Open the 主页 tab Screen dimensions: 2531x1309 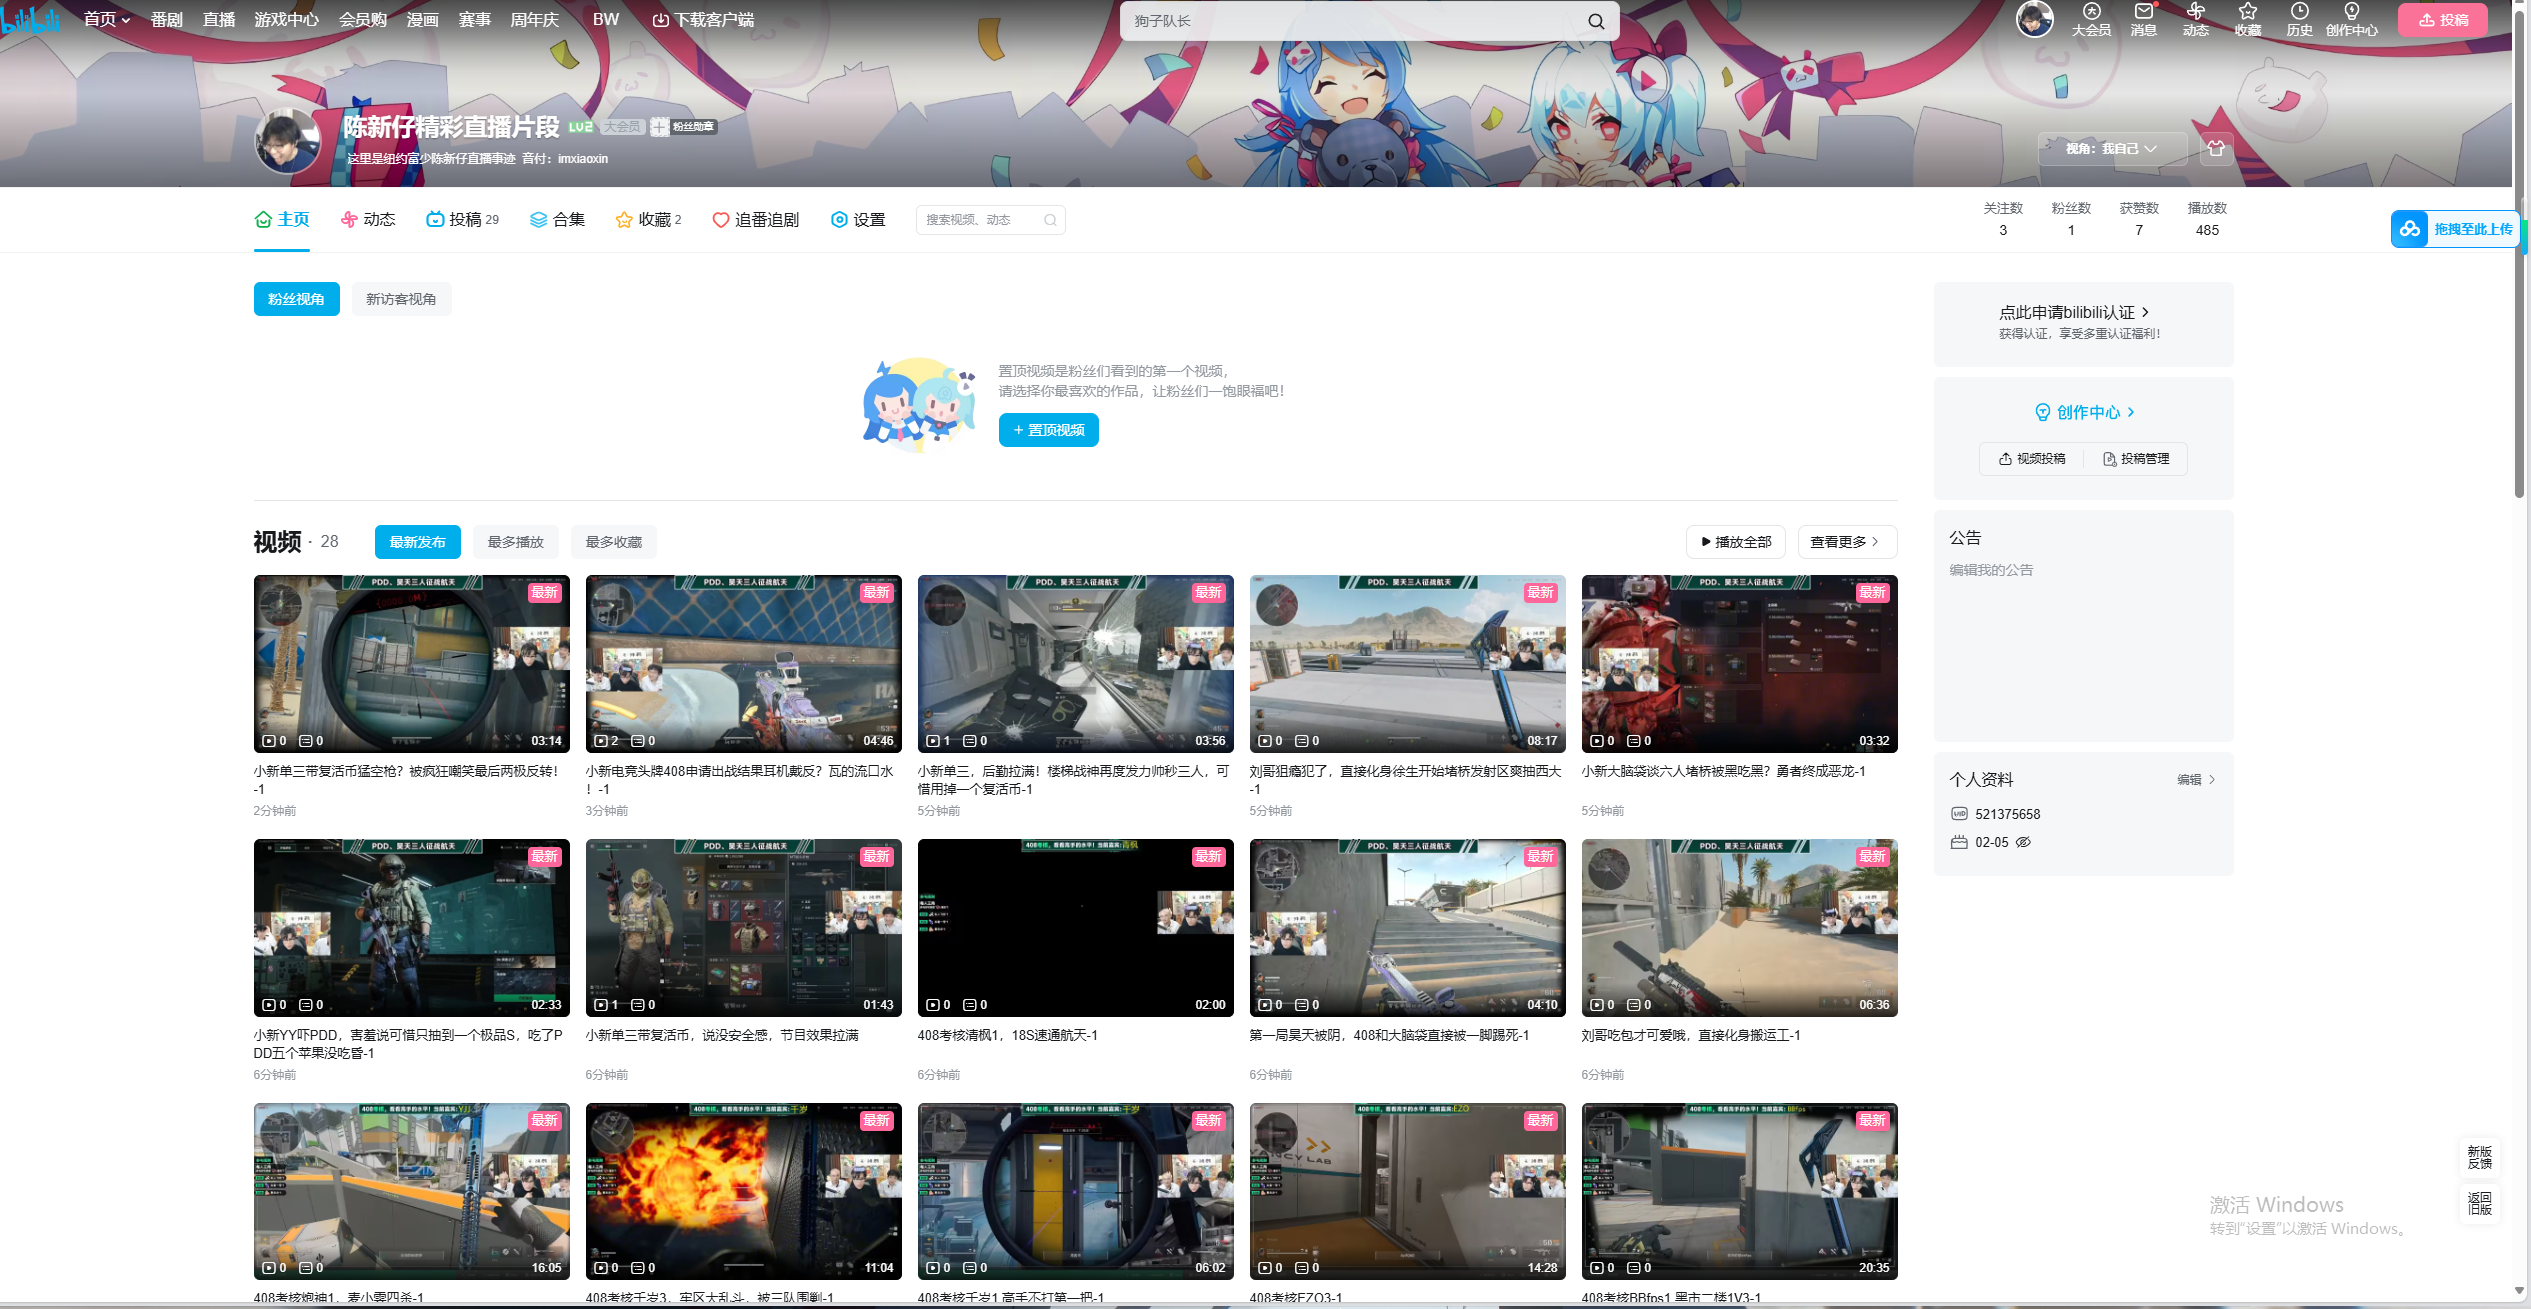pos(282,220)
